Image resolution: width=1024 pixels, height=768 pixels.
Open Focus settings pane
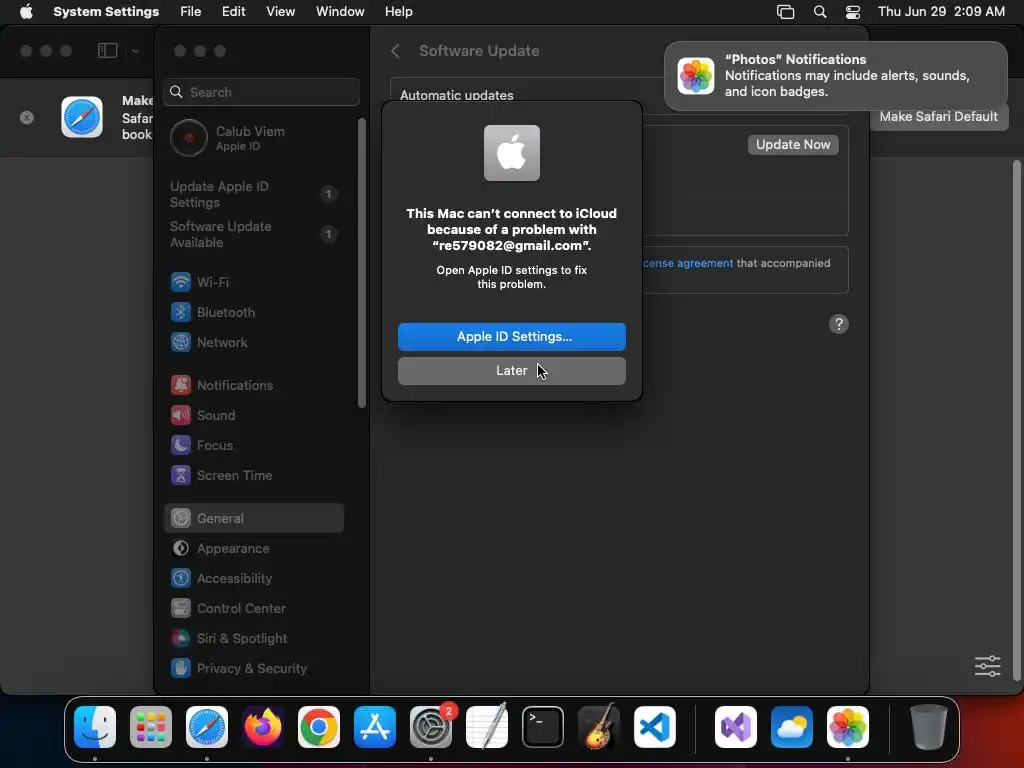(x=253, y=445)
